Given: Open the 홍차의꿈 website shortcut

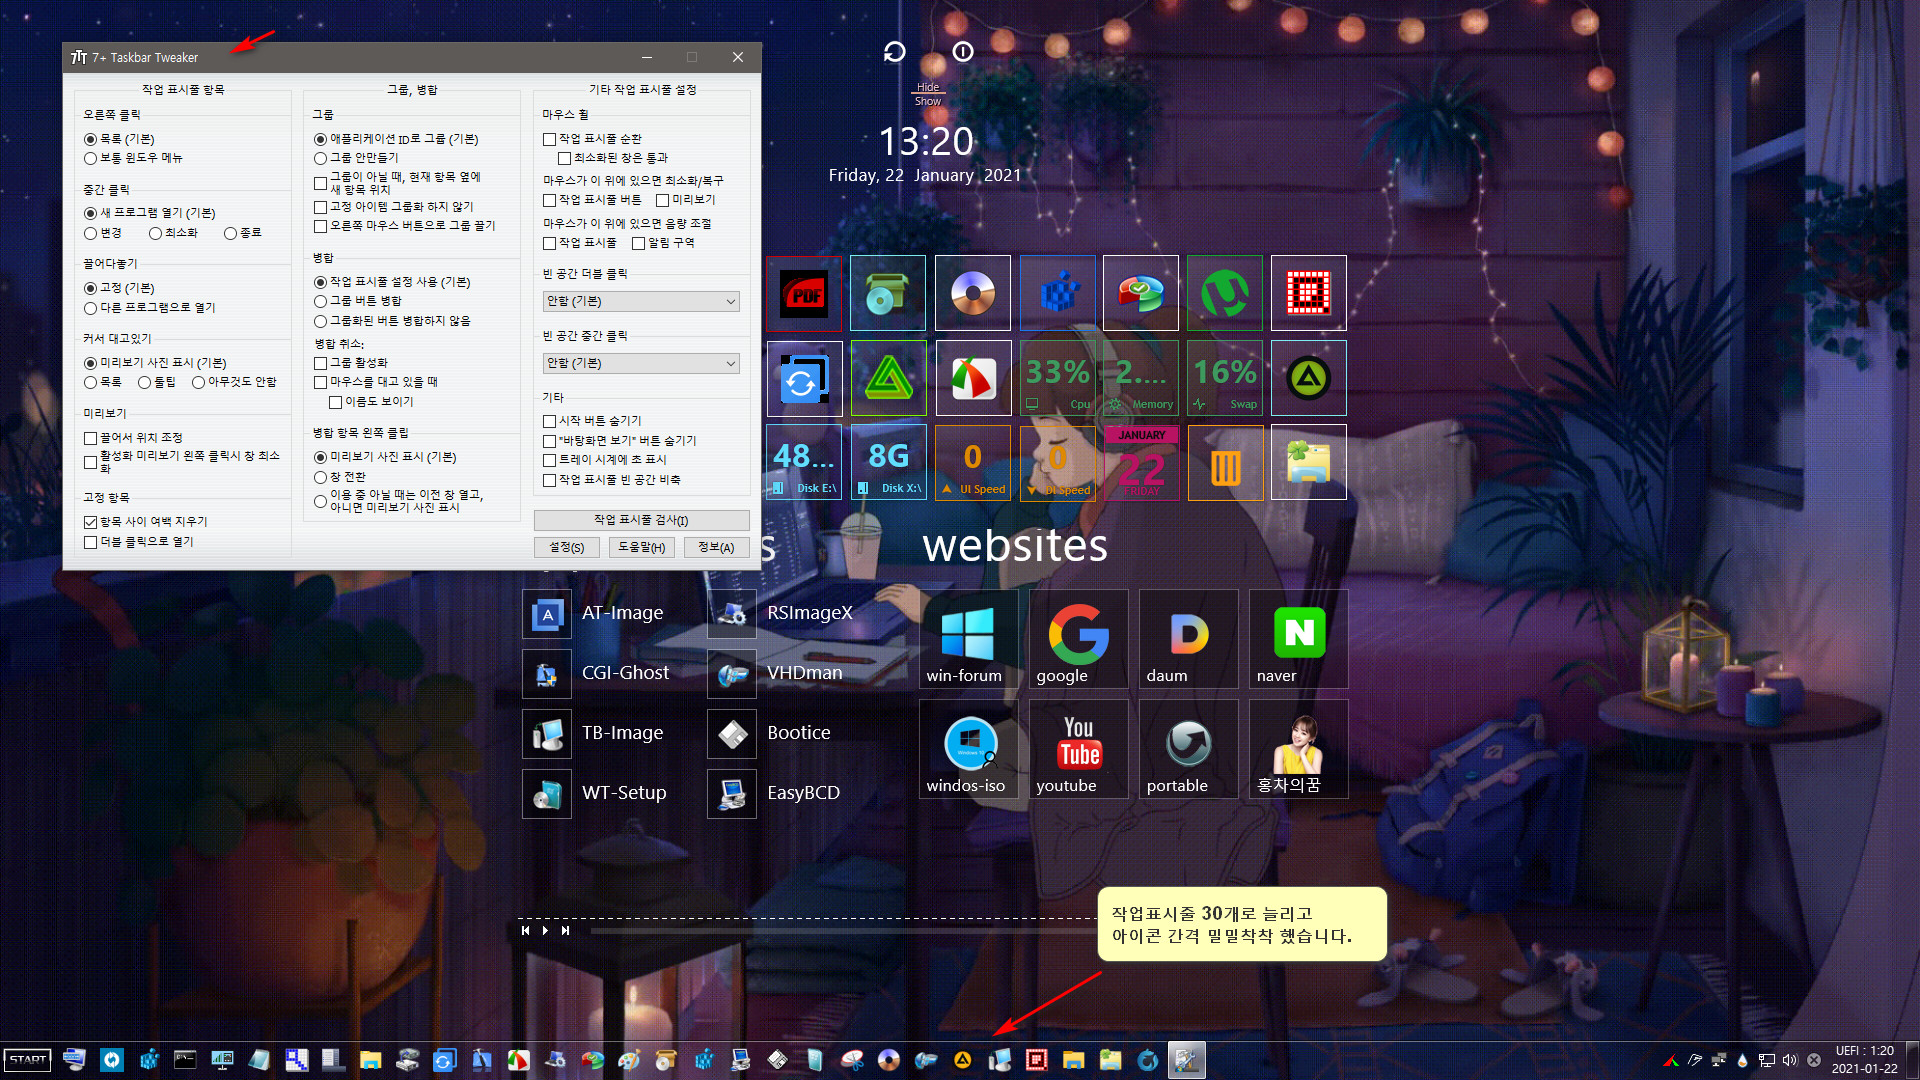Looking at the screenshot, I should coord(1299,749).
